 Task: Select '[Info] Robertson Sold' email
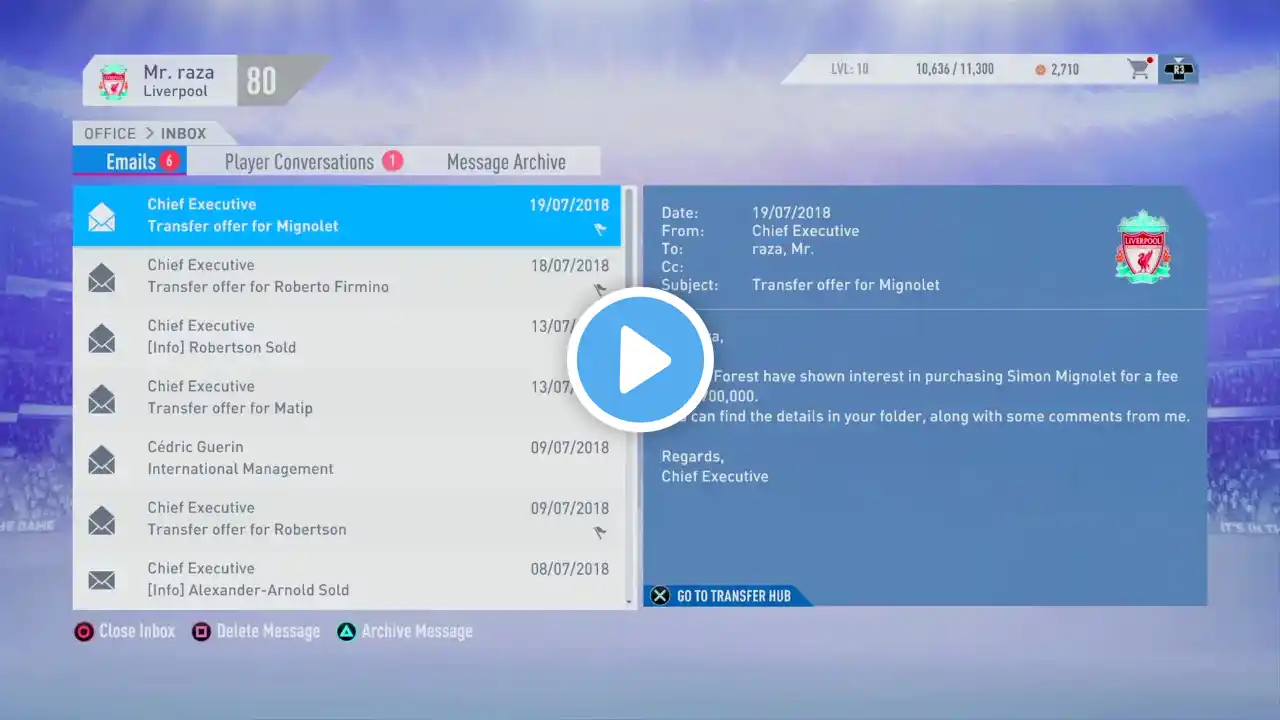pos(222,348)
